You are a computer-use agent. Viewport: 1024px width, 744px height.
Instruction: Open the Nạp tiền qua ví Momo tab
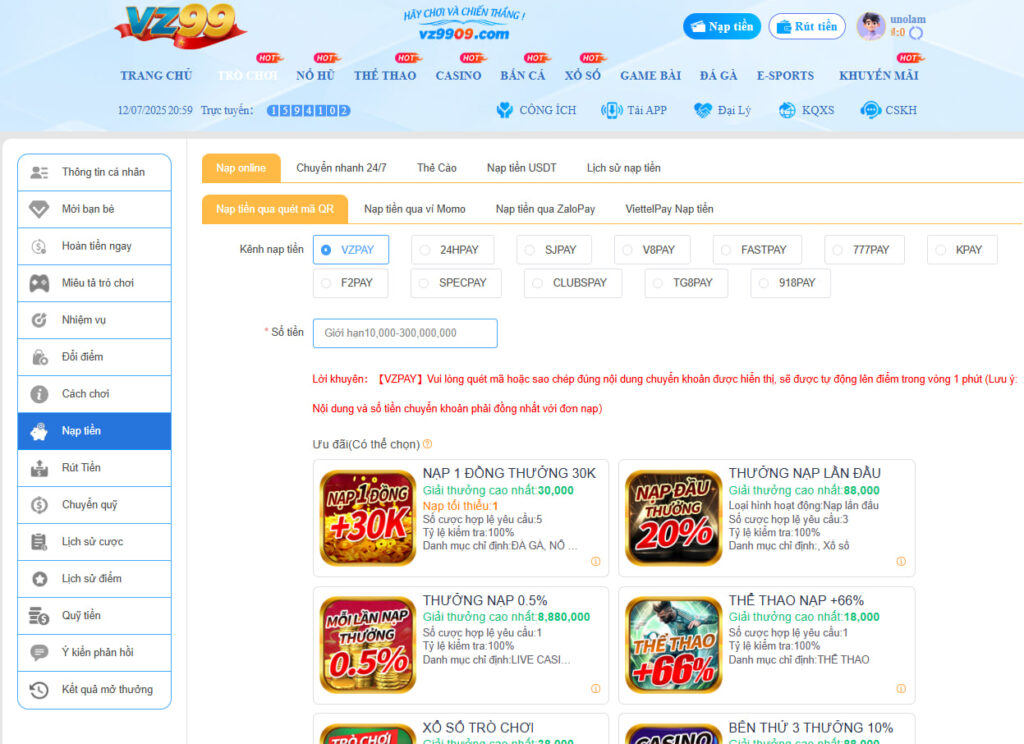click(x=414, y=209)
